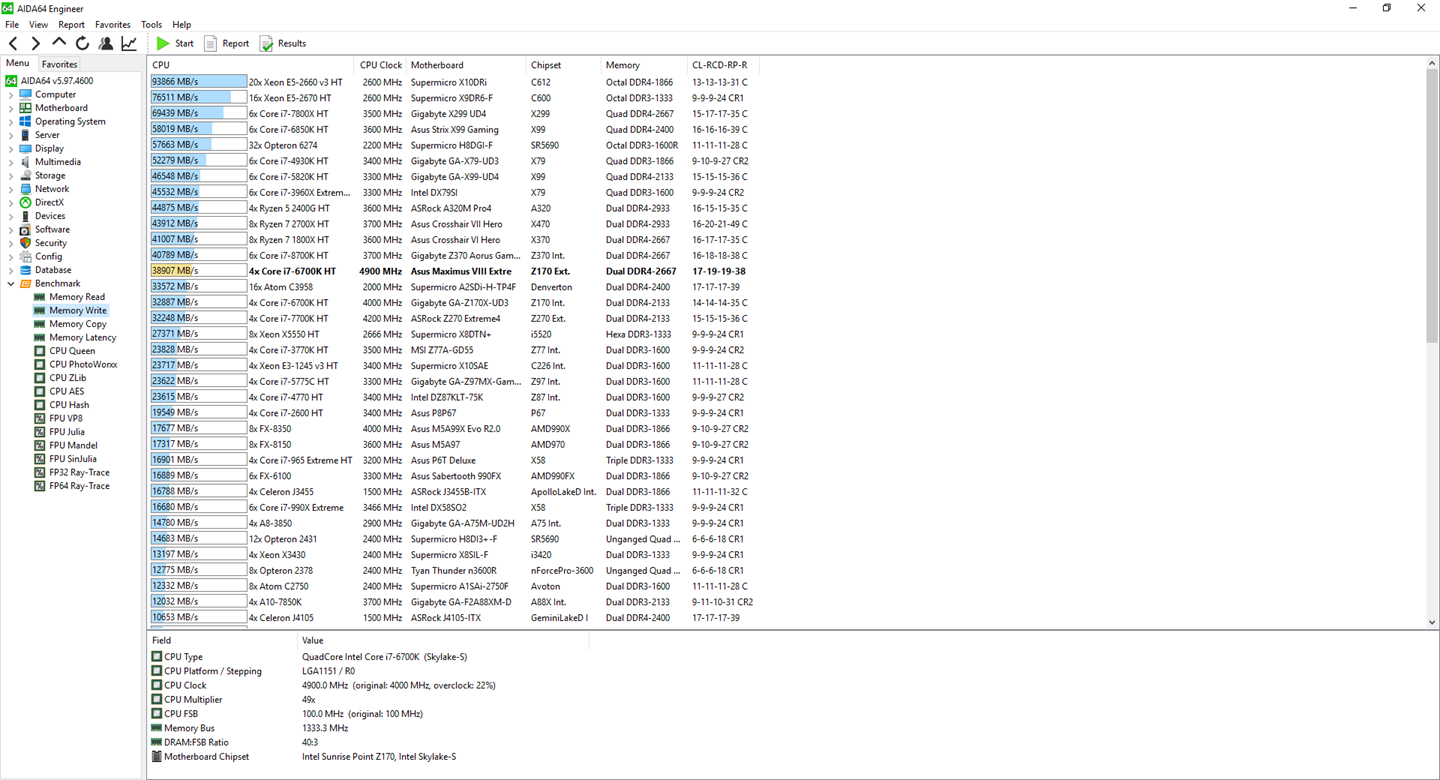Image resolution: width=1440 pixels, height=780 pixels.
Task: Expand the Network tree node
Action: click(x=11, y=189)
